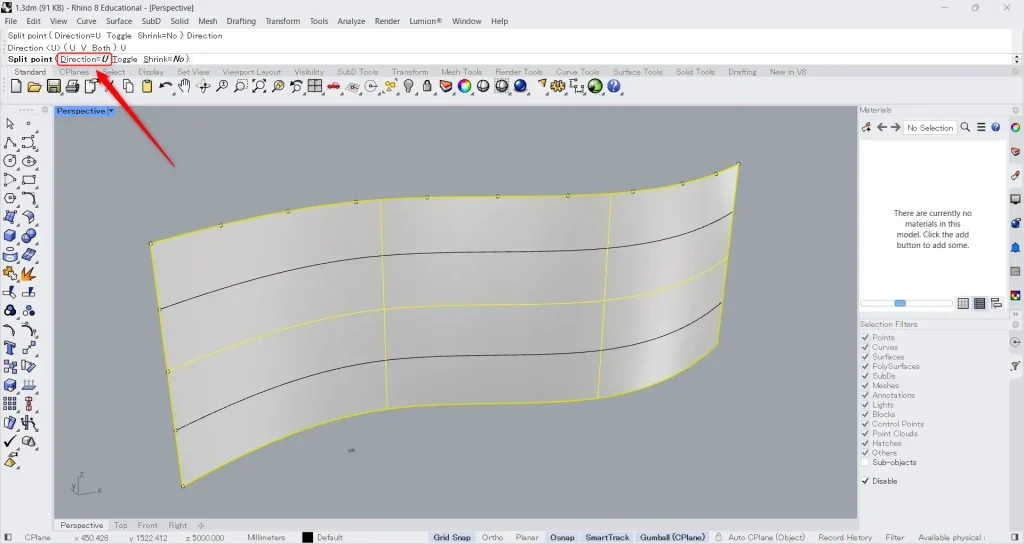1024x544 pixels.
Task: Toggle the PolySurfaces selection filter
Action: pos(865,366)
